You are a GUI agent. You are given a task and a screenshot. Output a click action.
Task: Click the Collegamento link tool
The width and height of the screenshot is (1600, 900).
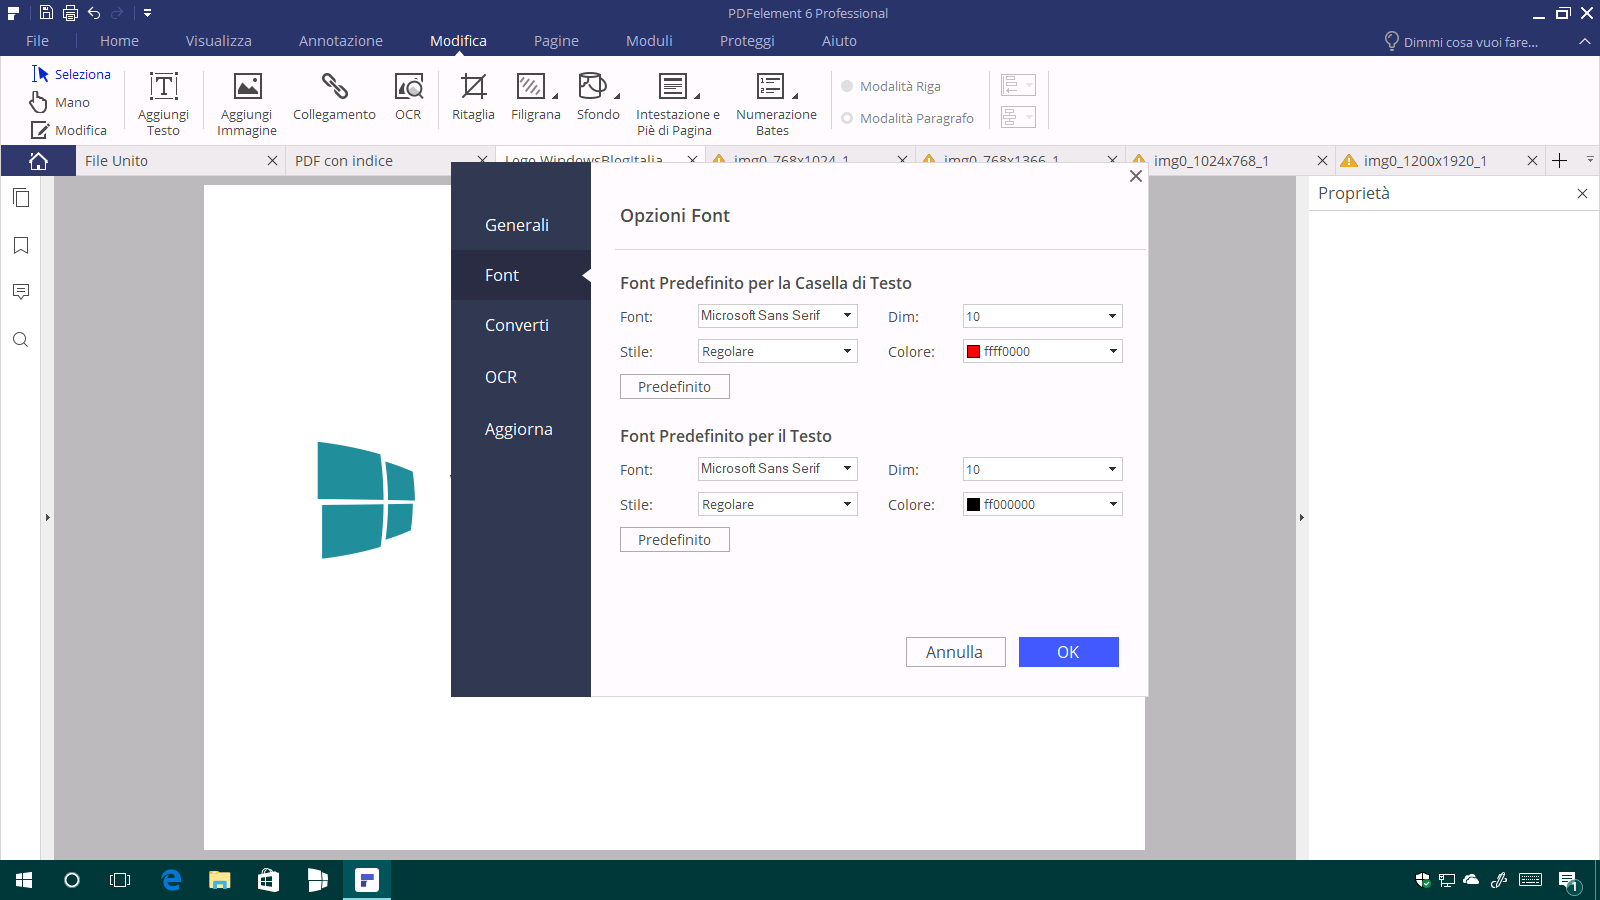pos(334,97)
